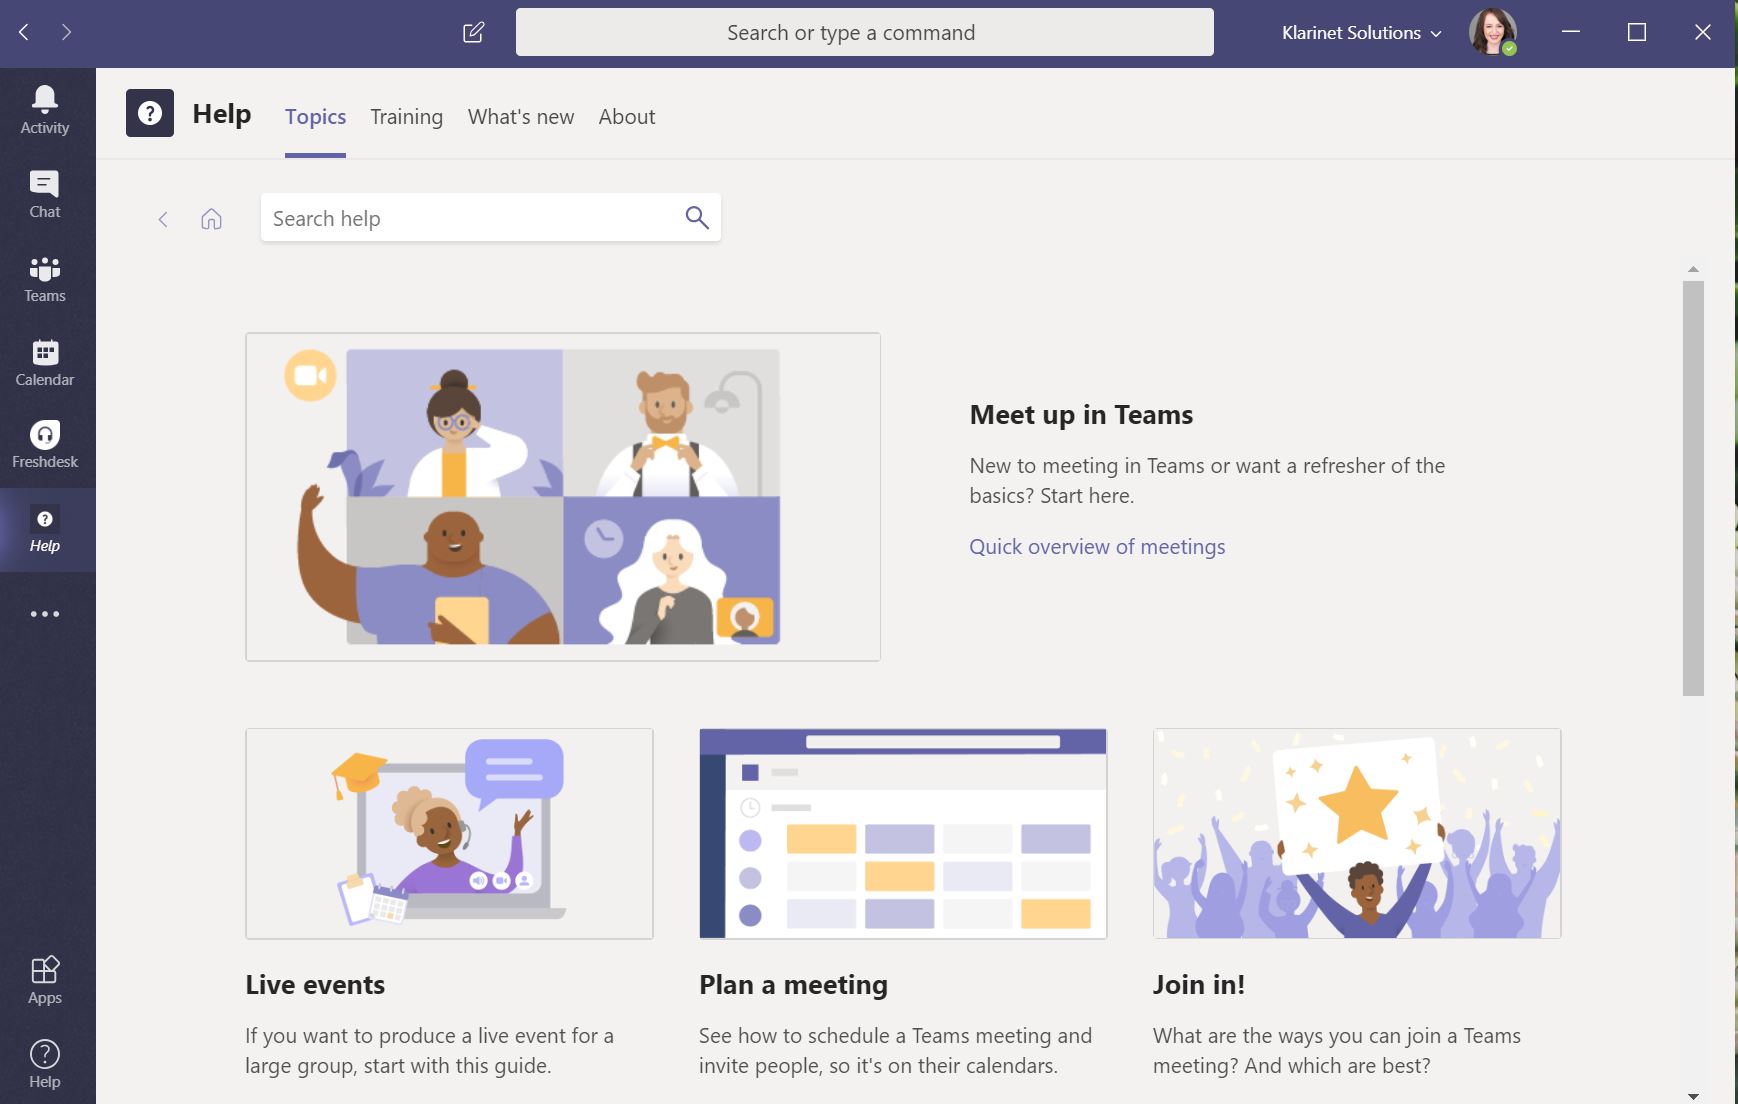Go back with the title bar arrow
Screen dimensions: 1738x1104
tap(24, 32)
